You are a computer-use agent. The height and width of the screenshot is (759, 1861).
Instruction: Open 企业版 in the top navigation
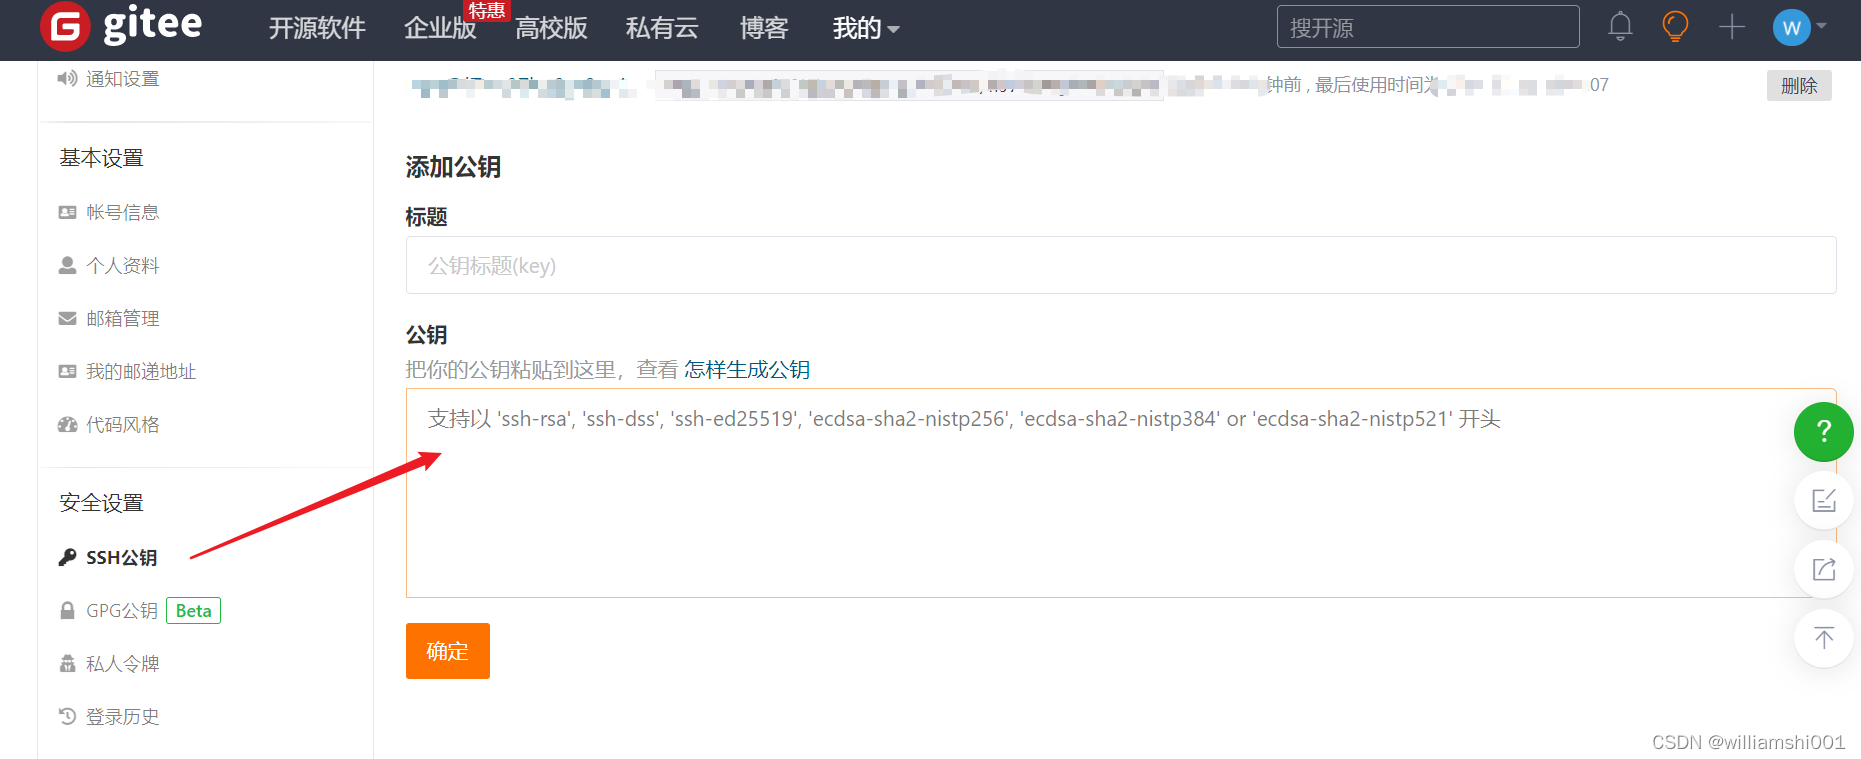440,28
